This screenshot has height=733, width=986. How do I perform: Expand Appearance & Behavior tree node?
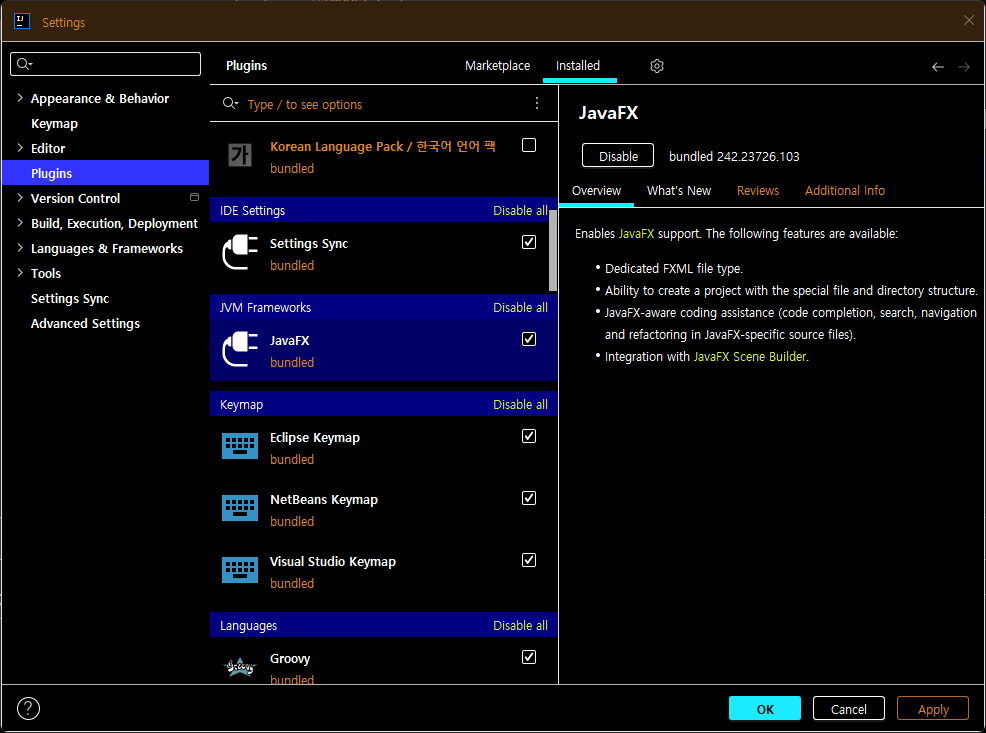pyautogui.click(x=19, y=98)
